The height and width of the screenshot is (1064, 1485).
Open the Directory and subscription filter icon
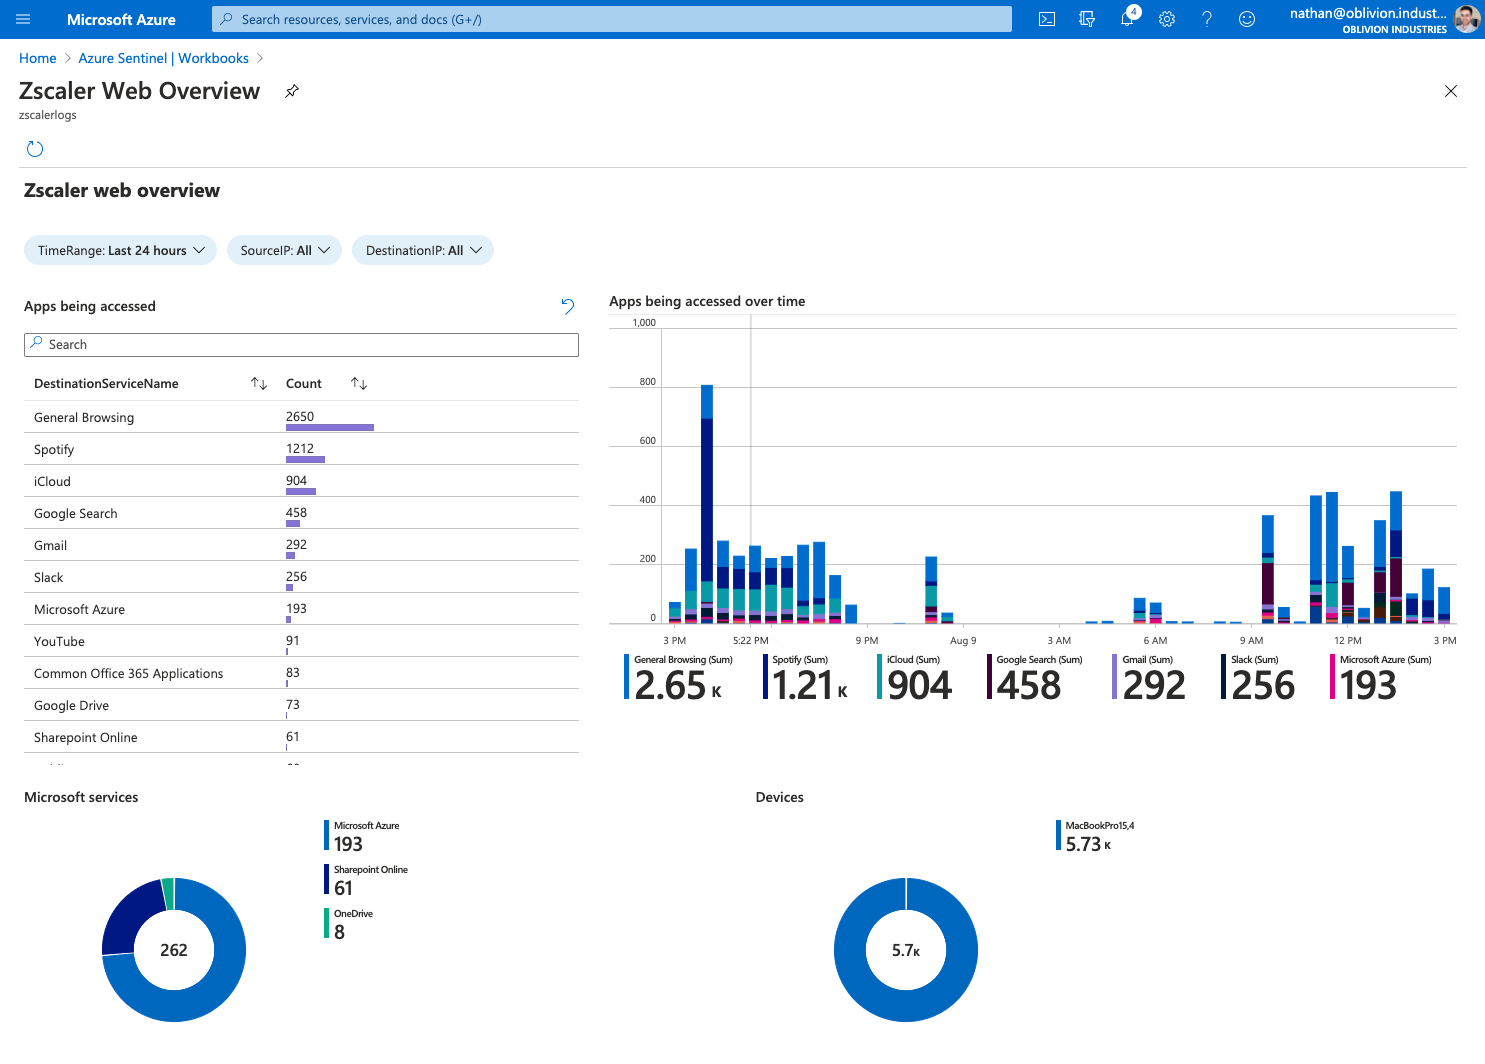pyautogui.click(x=1087, y=19)
